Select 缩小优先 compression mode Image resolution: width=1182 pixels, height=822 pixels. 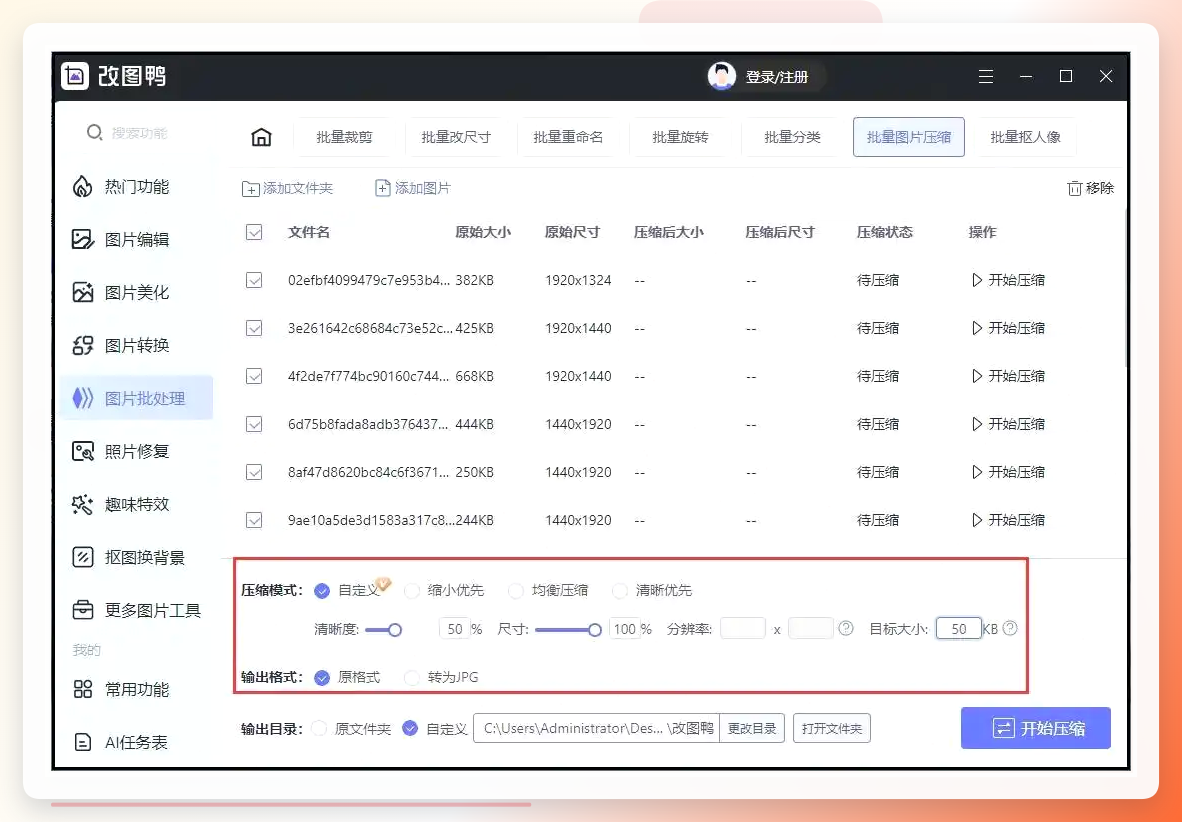tap(412, 590)
